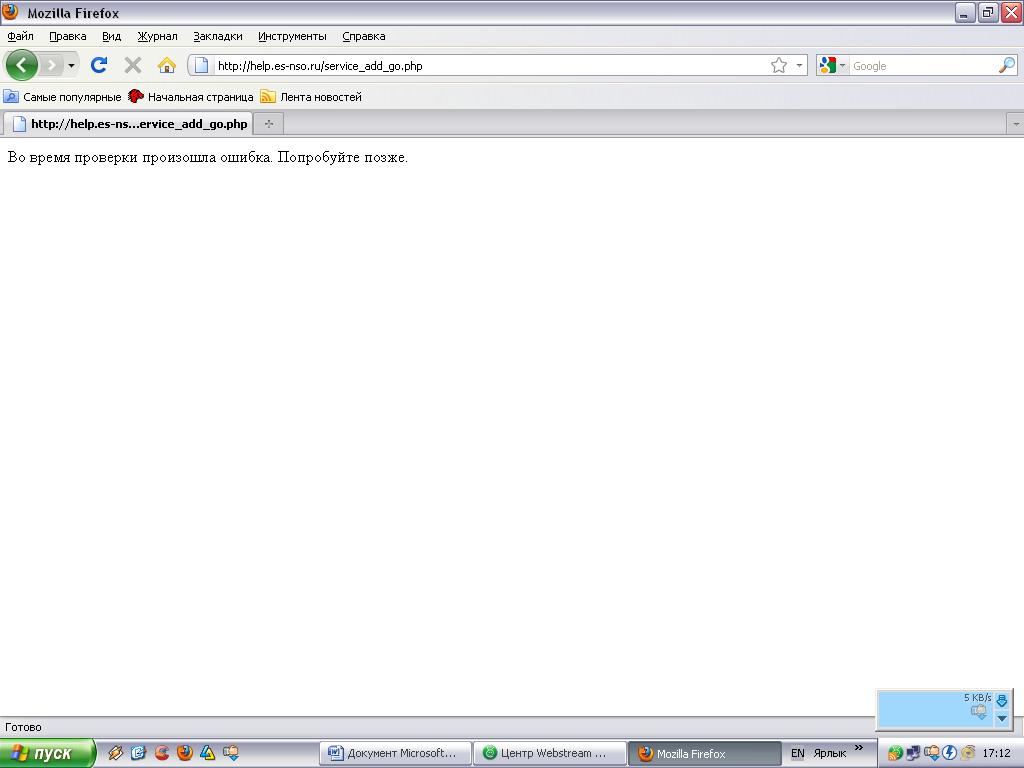Open the Google search engine selector
Screen dimensions: 1024x768
click(833, 65)
